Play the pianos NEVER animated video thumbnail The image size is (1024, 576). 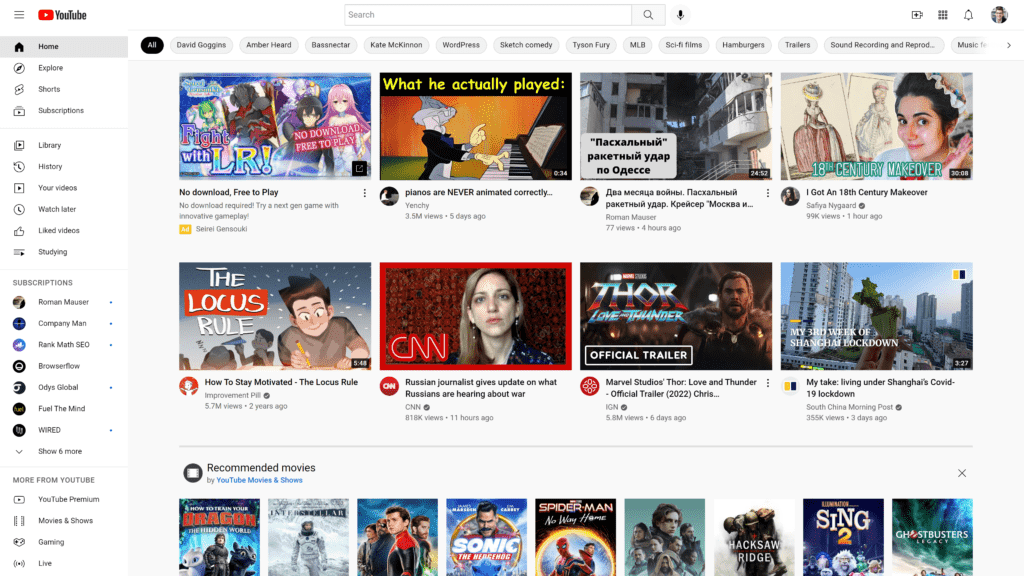[x=475, y=126]
